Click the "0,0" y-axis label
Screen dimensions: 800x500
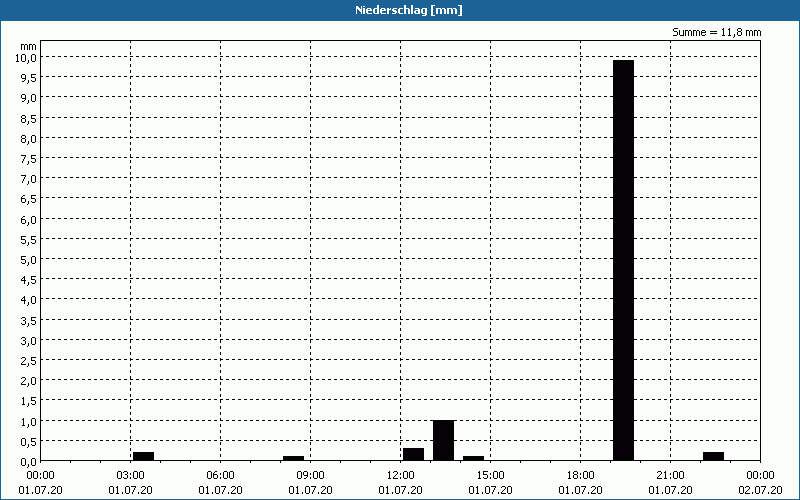tap(28, 461)
